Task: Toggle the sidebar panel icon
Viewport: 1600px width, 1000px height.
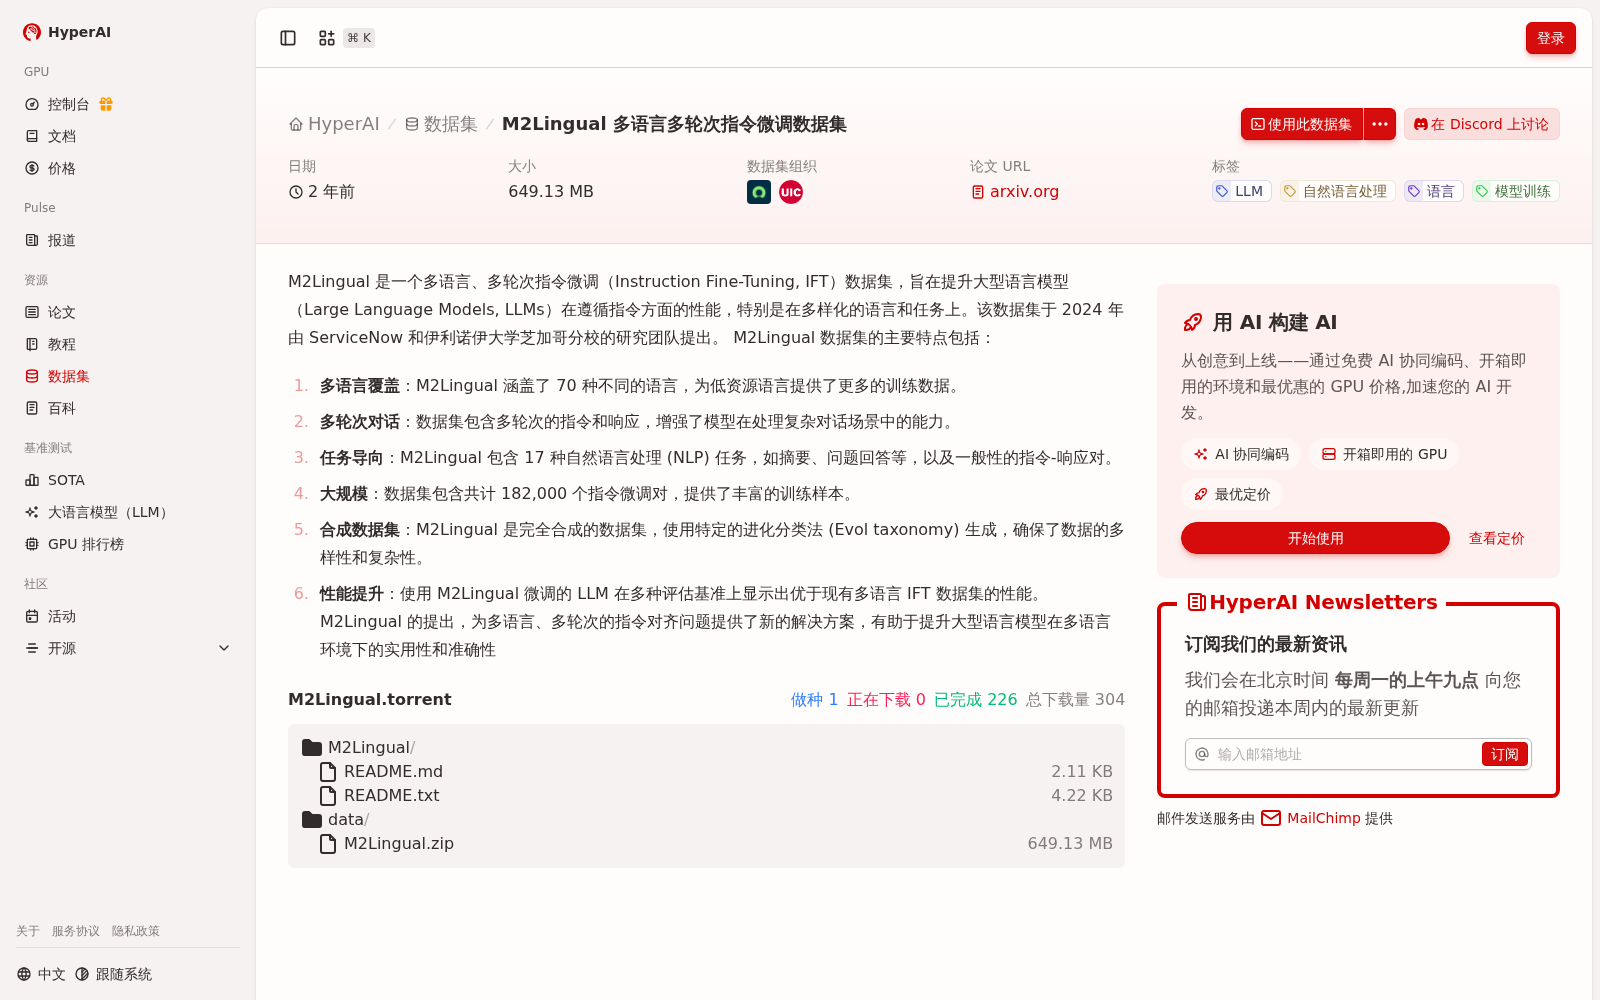Action: [x=288, y=38]
